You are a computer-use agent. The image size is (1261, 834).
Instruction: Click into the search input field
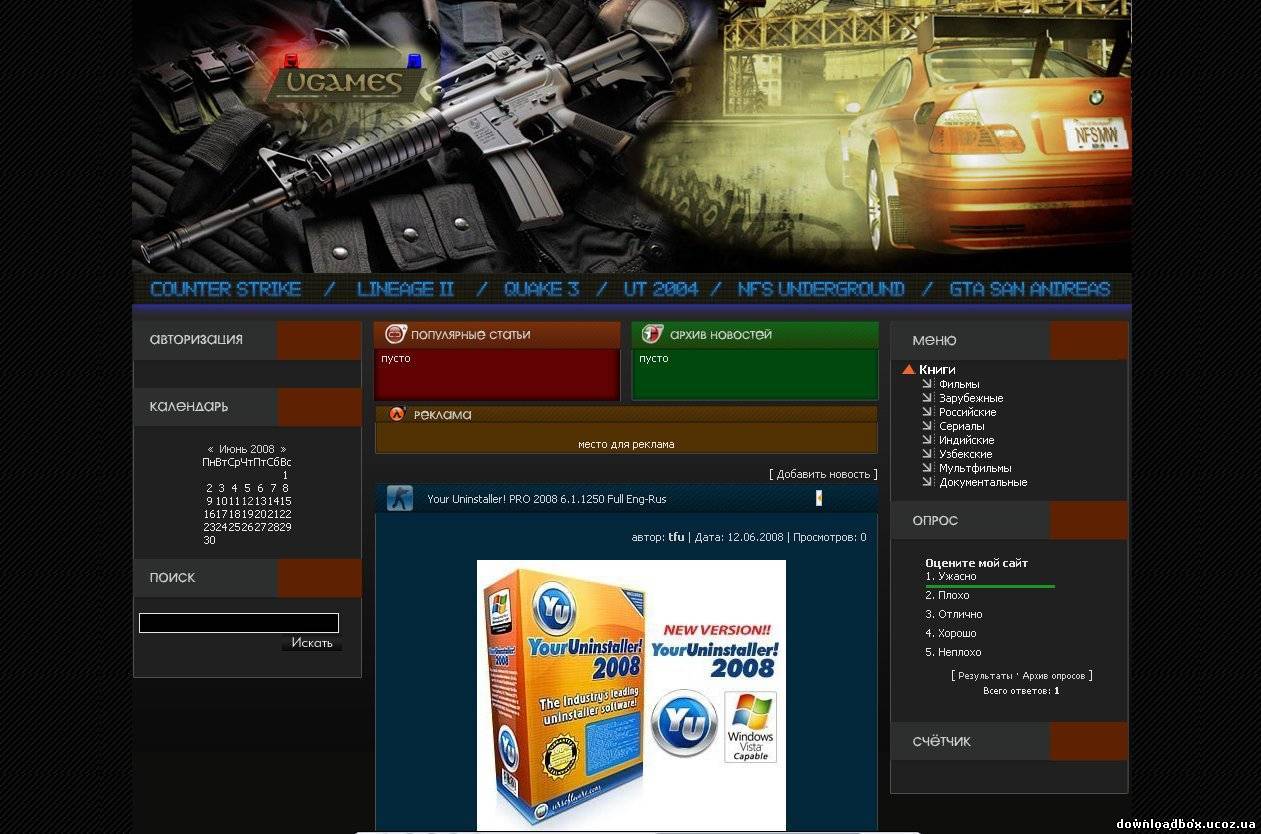pos(239,623)
